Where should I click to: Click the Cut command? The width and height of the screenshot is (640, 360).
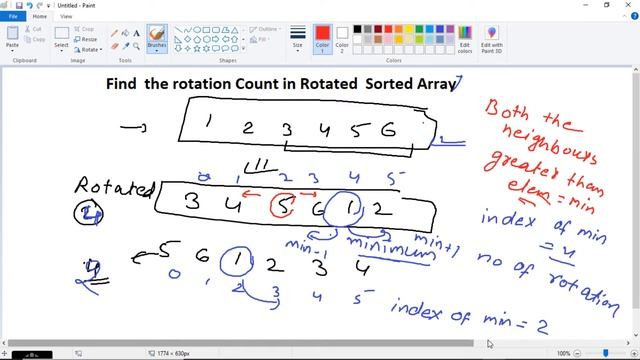[33, 29]
